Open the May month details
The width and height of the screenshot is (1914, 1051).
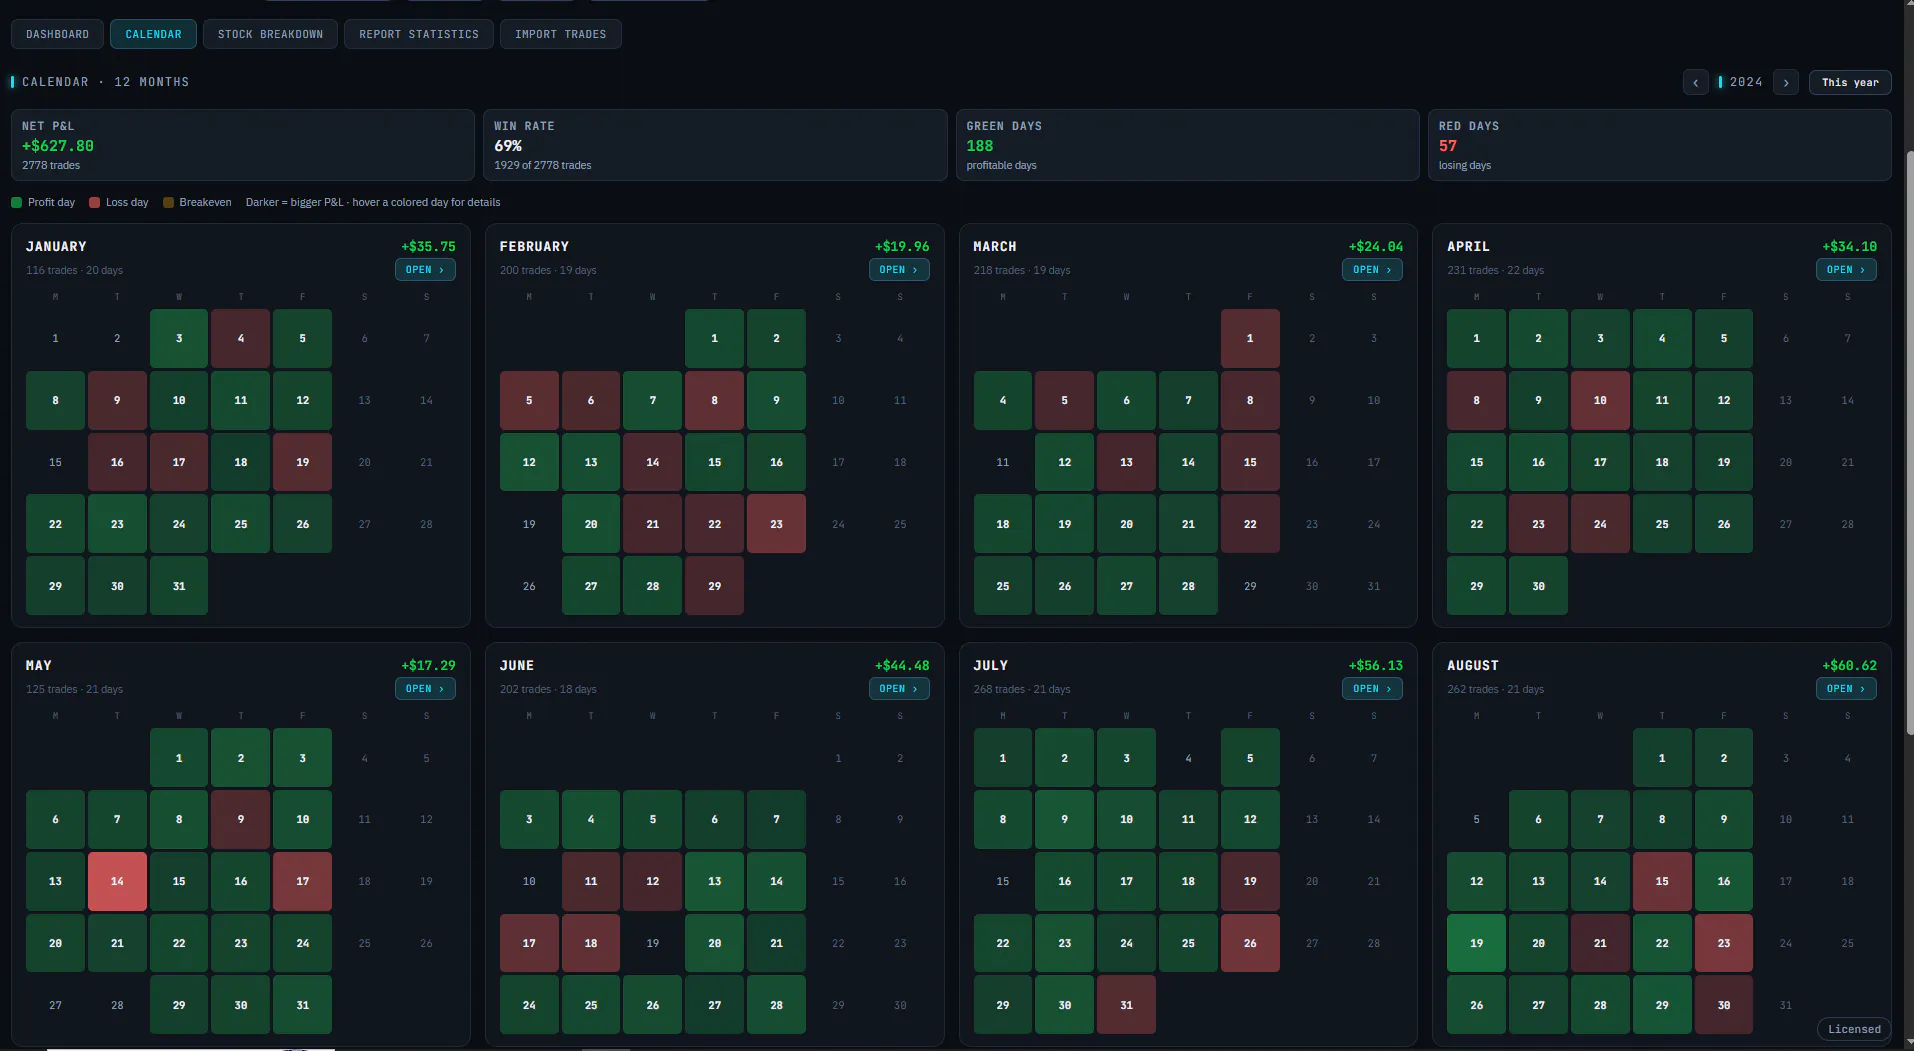tap(425, 689)
